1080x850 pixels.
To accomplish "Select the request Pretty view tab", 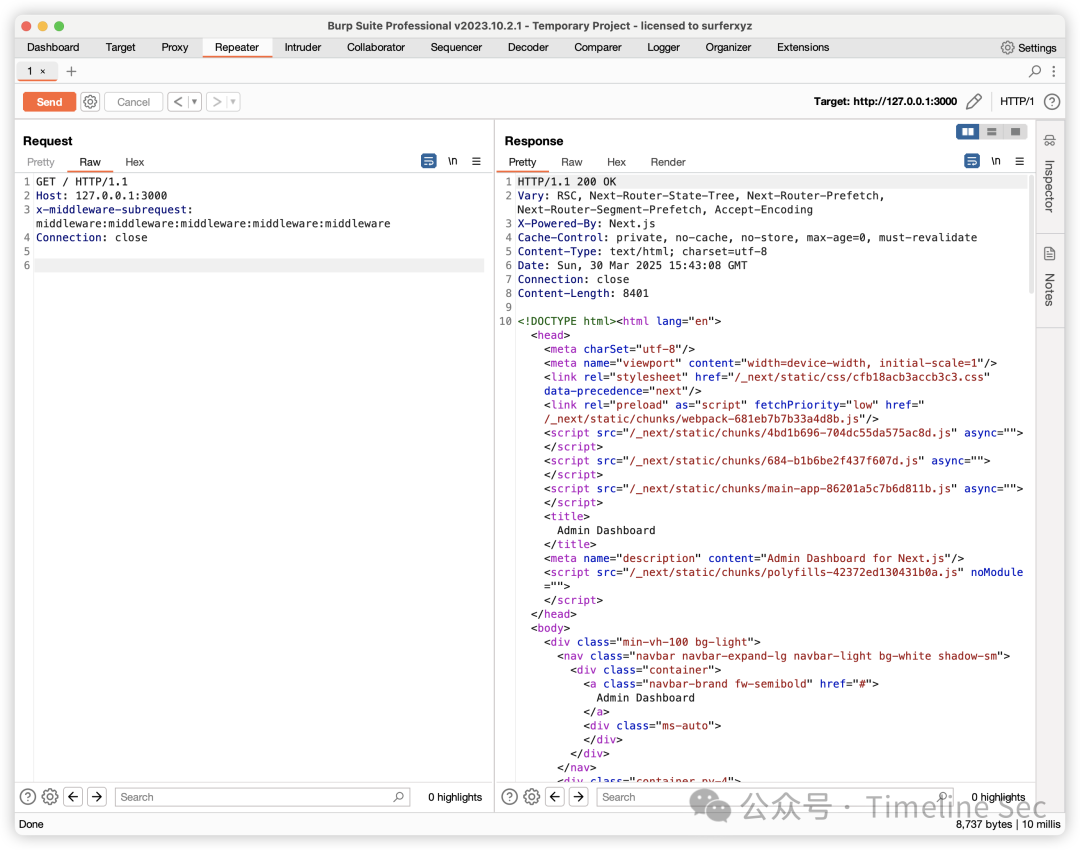I will (x=41, y=162).
